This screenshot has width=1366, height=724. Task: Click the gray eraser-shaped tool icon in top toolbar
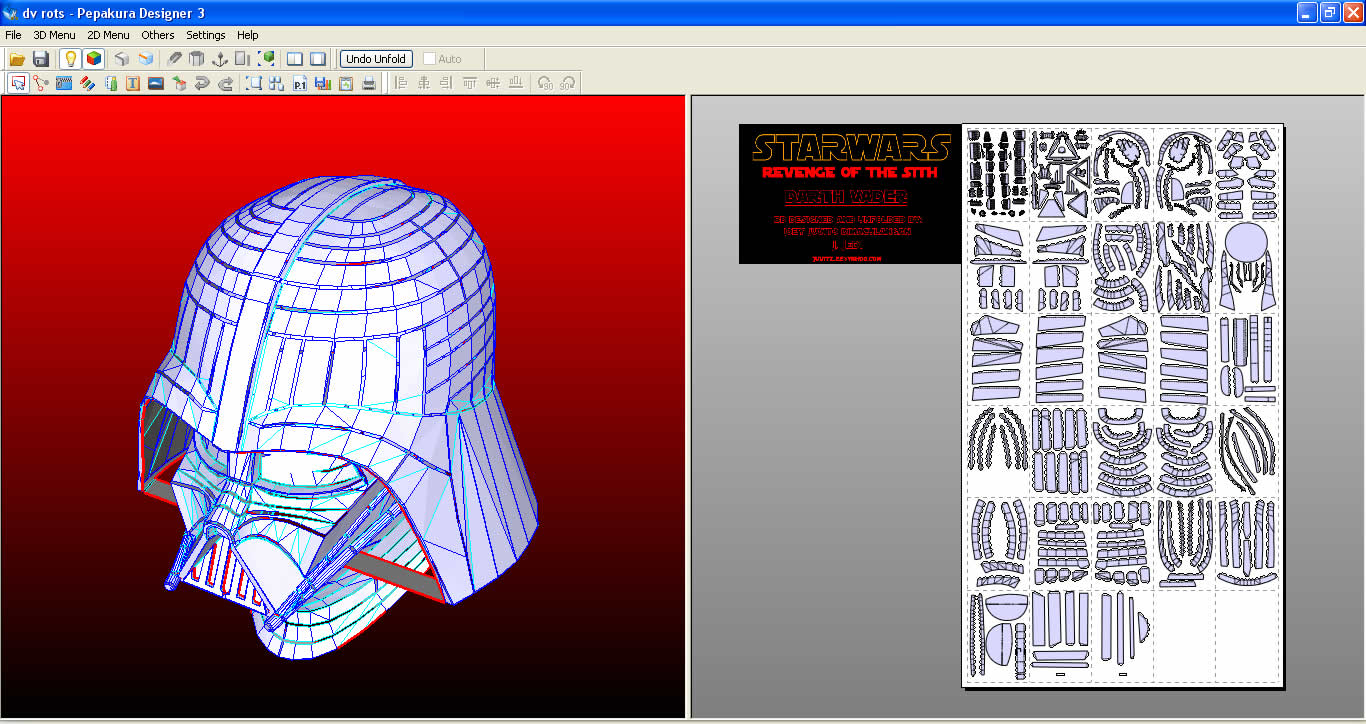[x=175, y=59]
